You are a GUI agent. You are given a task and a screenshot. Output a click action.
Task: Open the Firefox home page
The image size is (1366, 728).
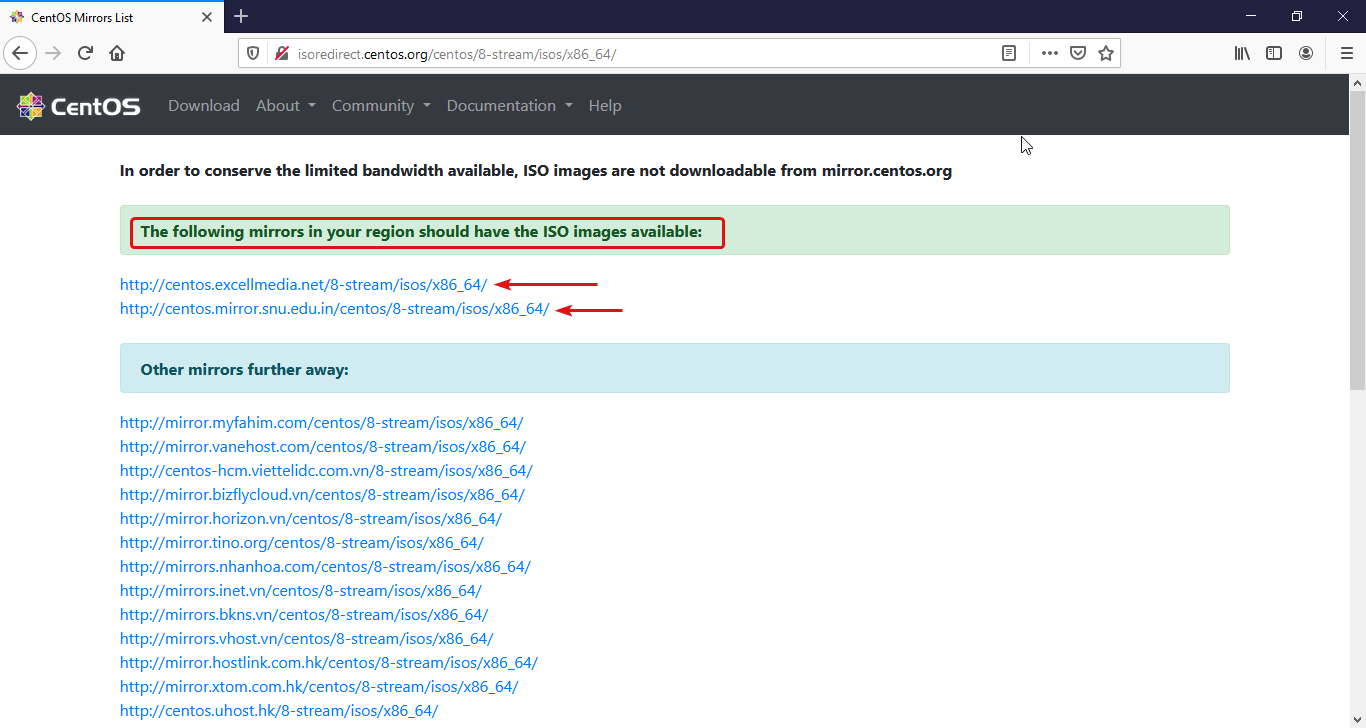[117, 53]
